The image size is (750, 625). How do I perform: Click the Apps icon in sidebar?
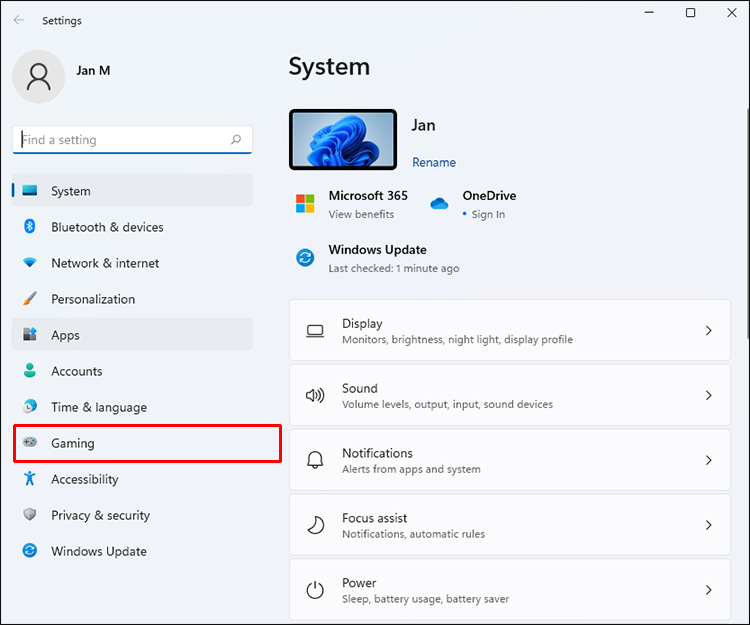click(x=30, y=334)
